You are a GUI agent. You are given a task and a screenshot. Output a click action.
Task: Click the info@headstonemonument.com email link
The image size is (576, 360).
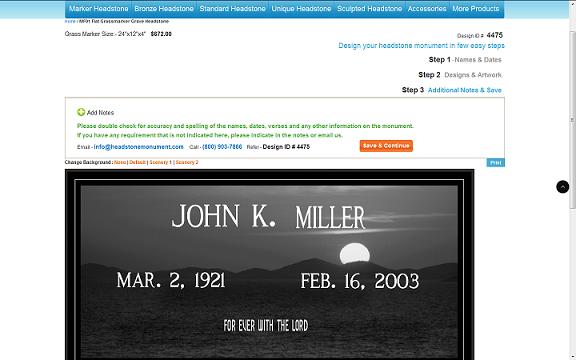point(138,147)
